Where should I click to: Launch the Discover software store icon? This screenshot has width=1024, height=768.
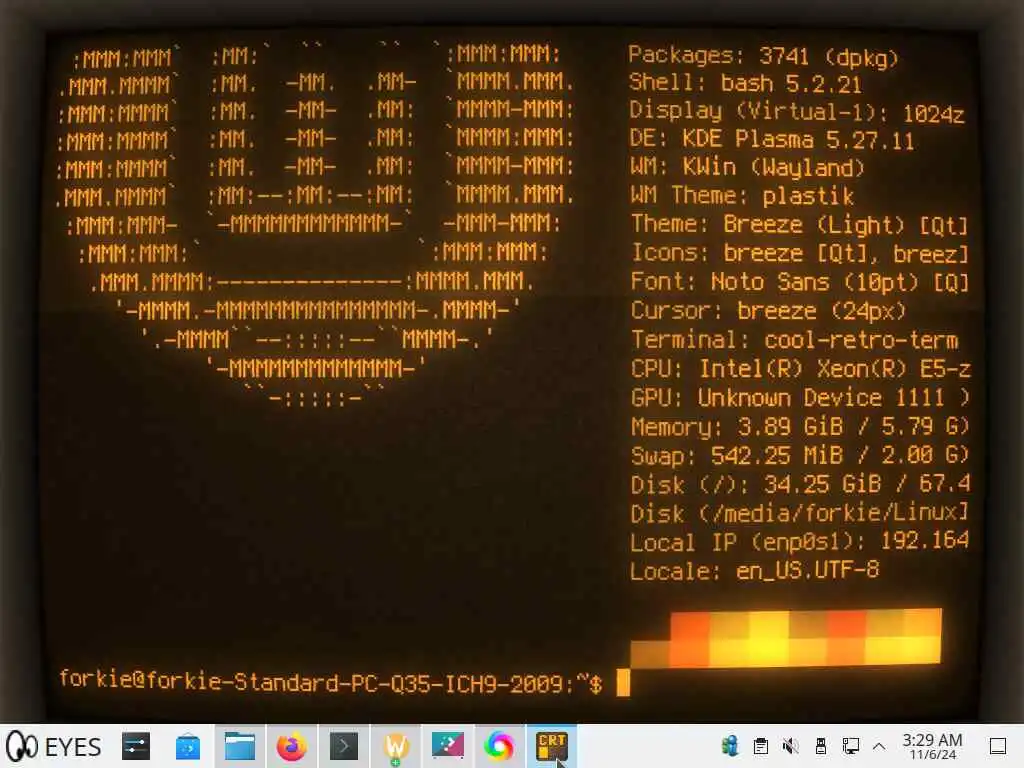(x=188, y=746)
